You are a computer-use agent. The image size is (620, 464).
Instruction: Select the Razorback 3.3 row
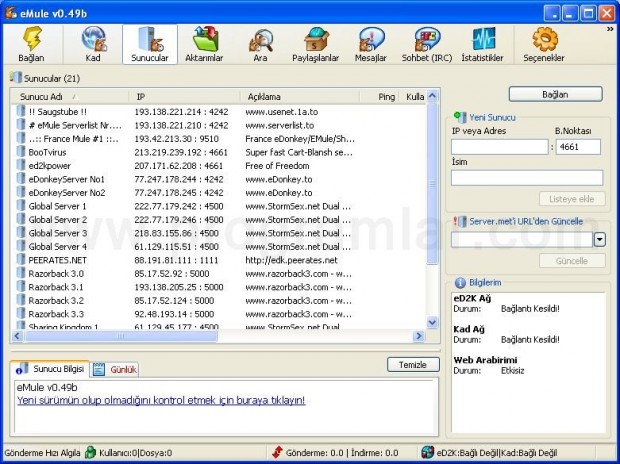coord(219,314)
